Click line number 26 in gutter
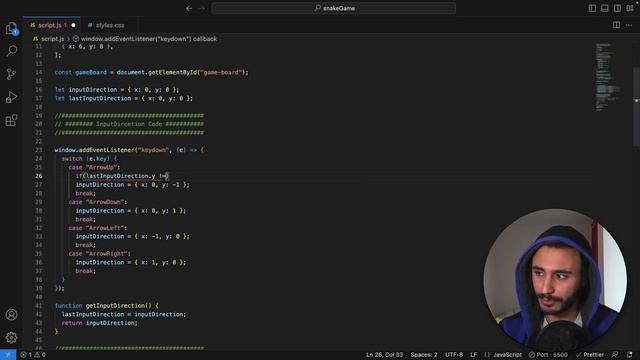Viewport: 640px width, 360px height. coord(38,176)
